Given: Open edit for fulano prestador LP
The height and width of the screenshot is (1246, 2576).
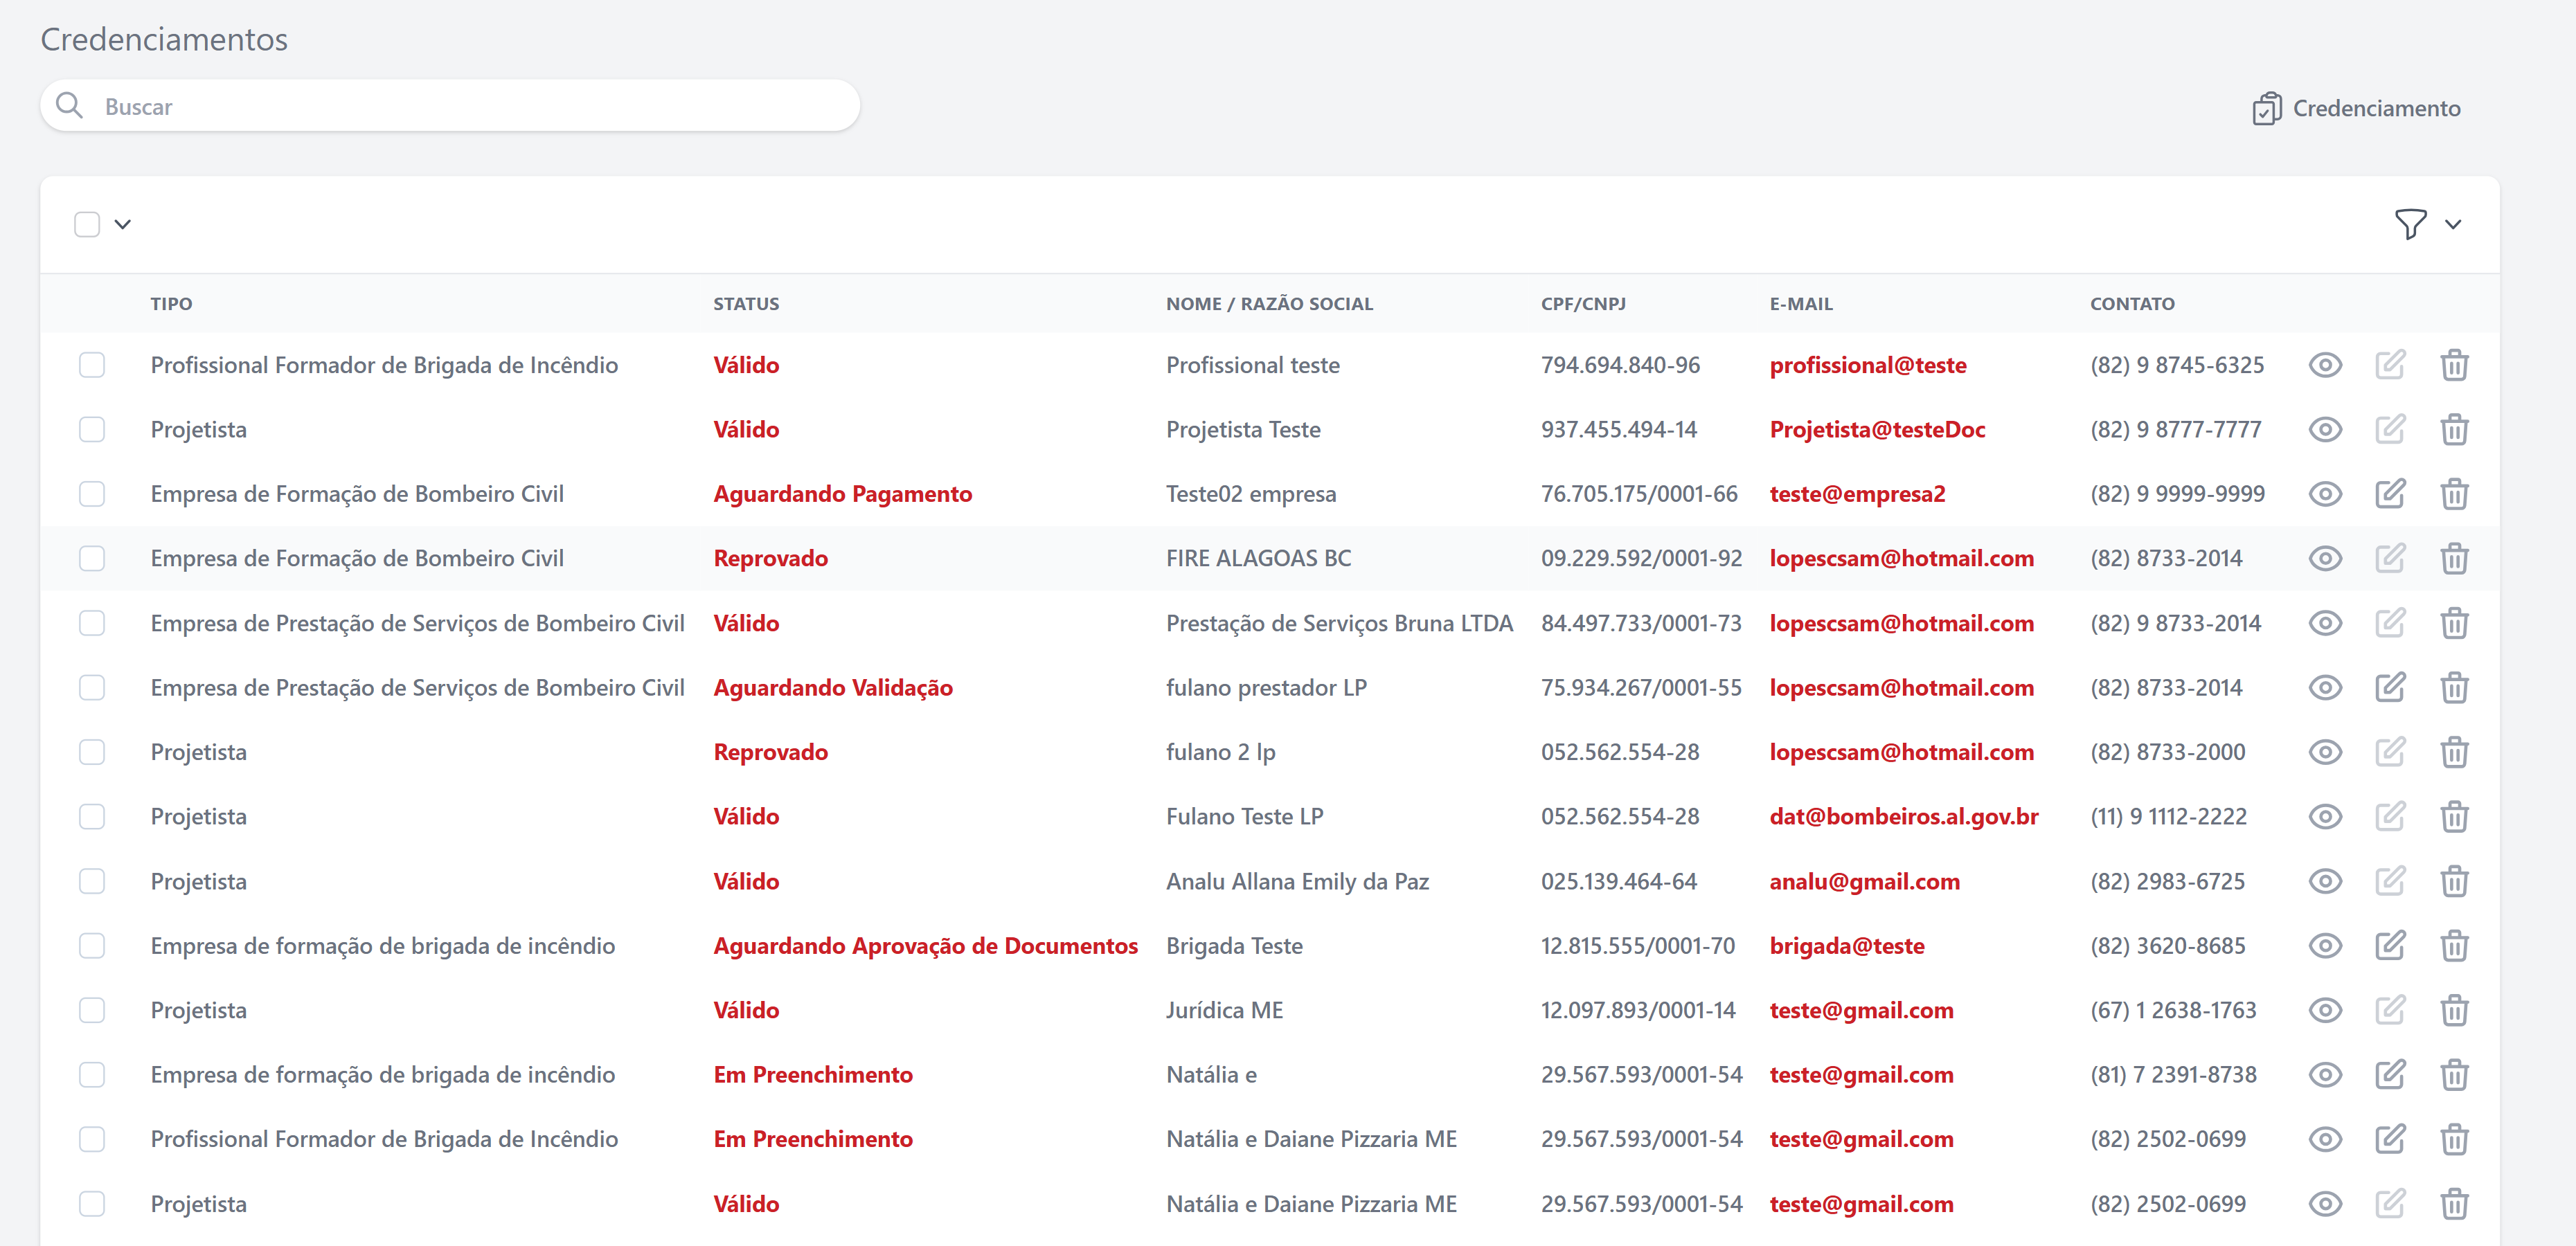Looking at the screenshot, I should pos(2390,687).
